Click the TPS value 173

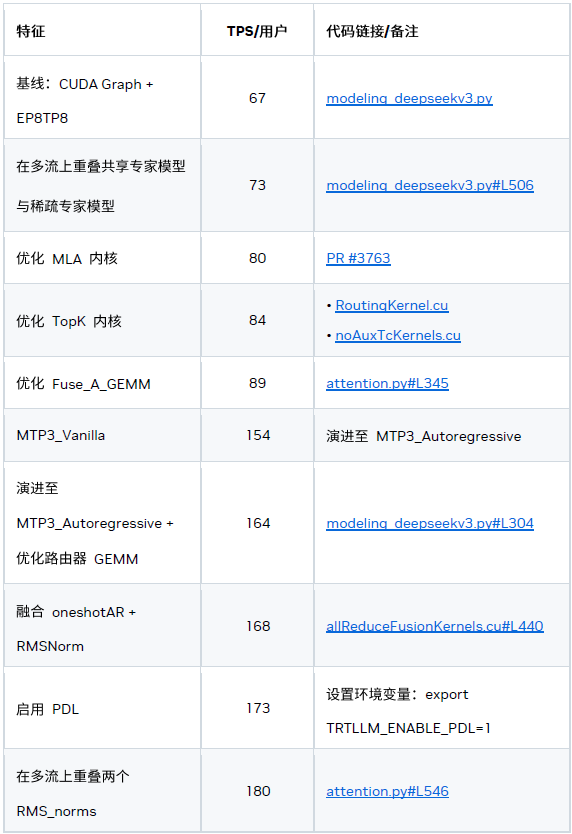[258, 708]
